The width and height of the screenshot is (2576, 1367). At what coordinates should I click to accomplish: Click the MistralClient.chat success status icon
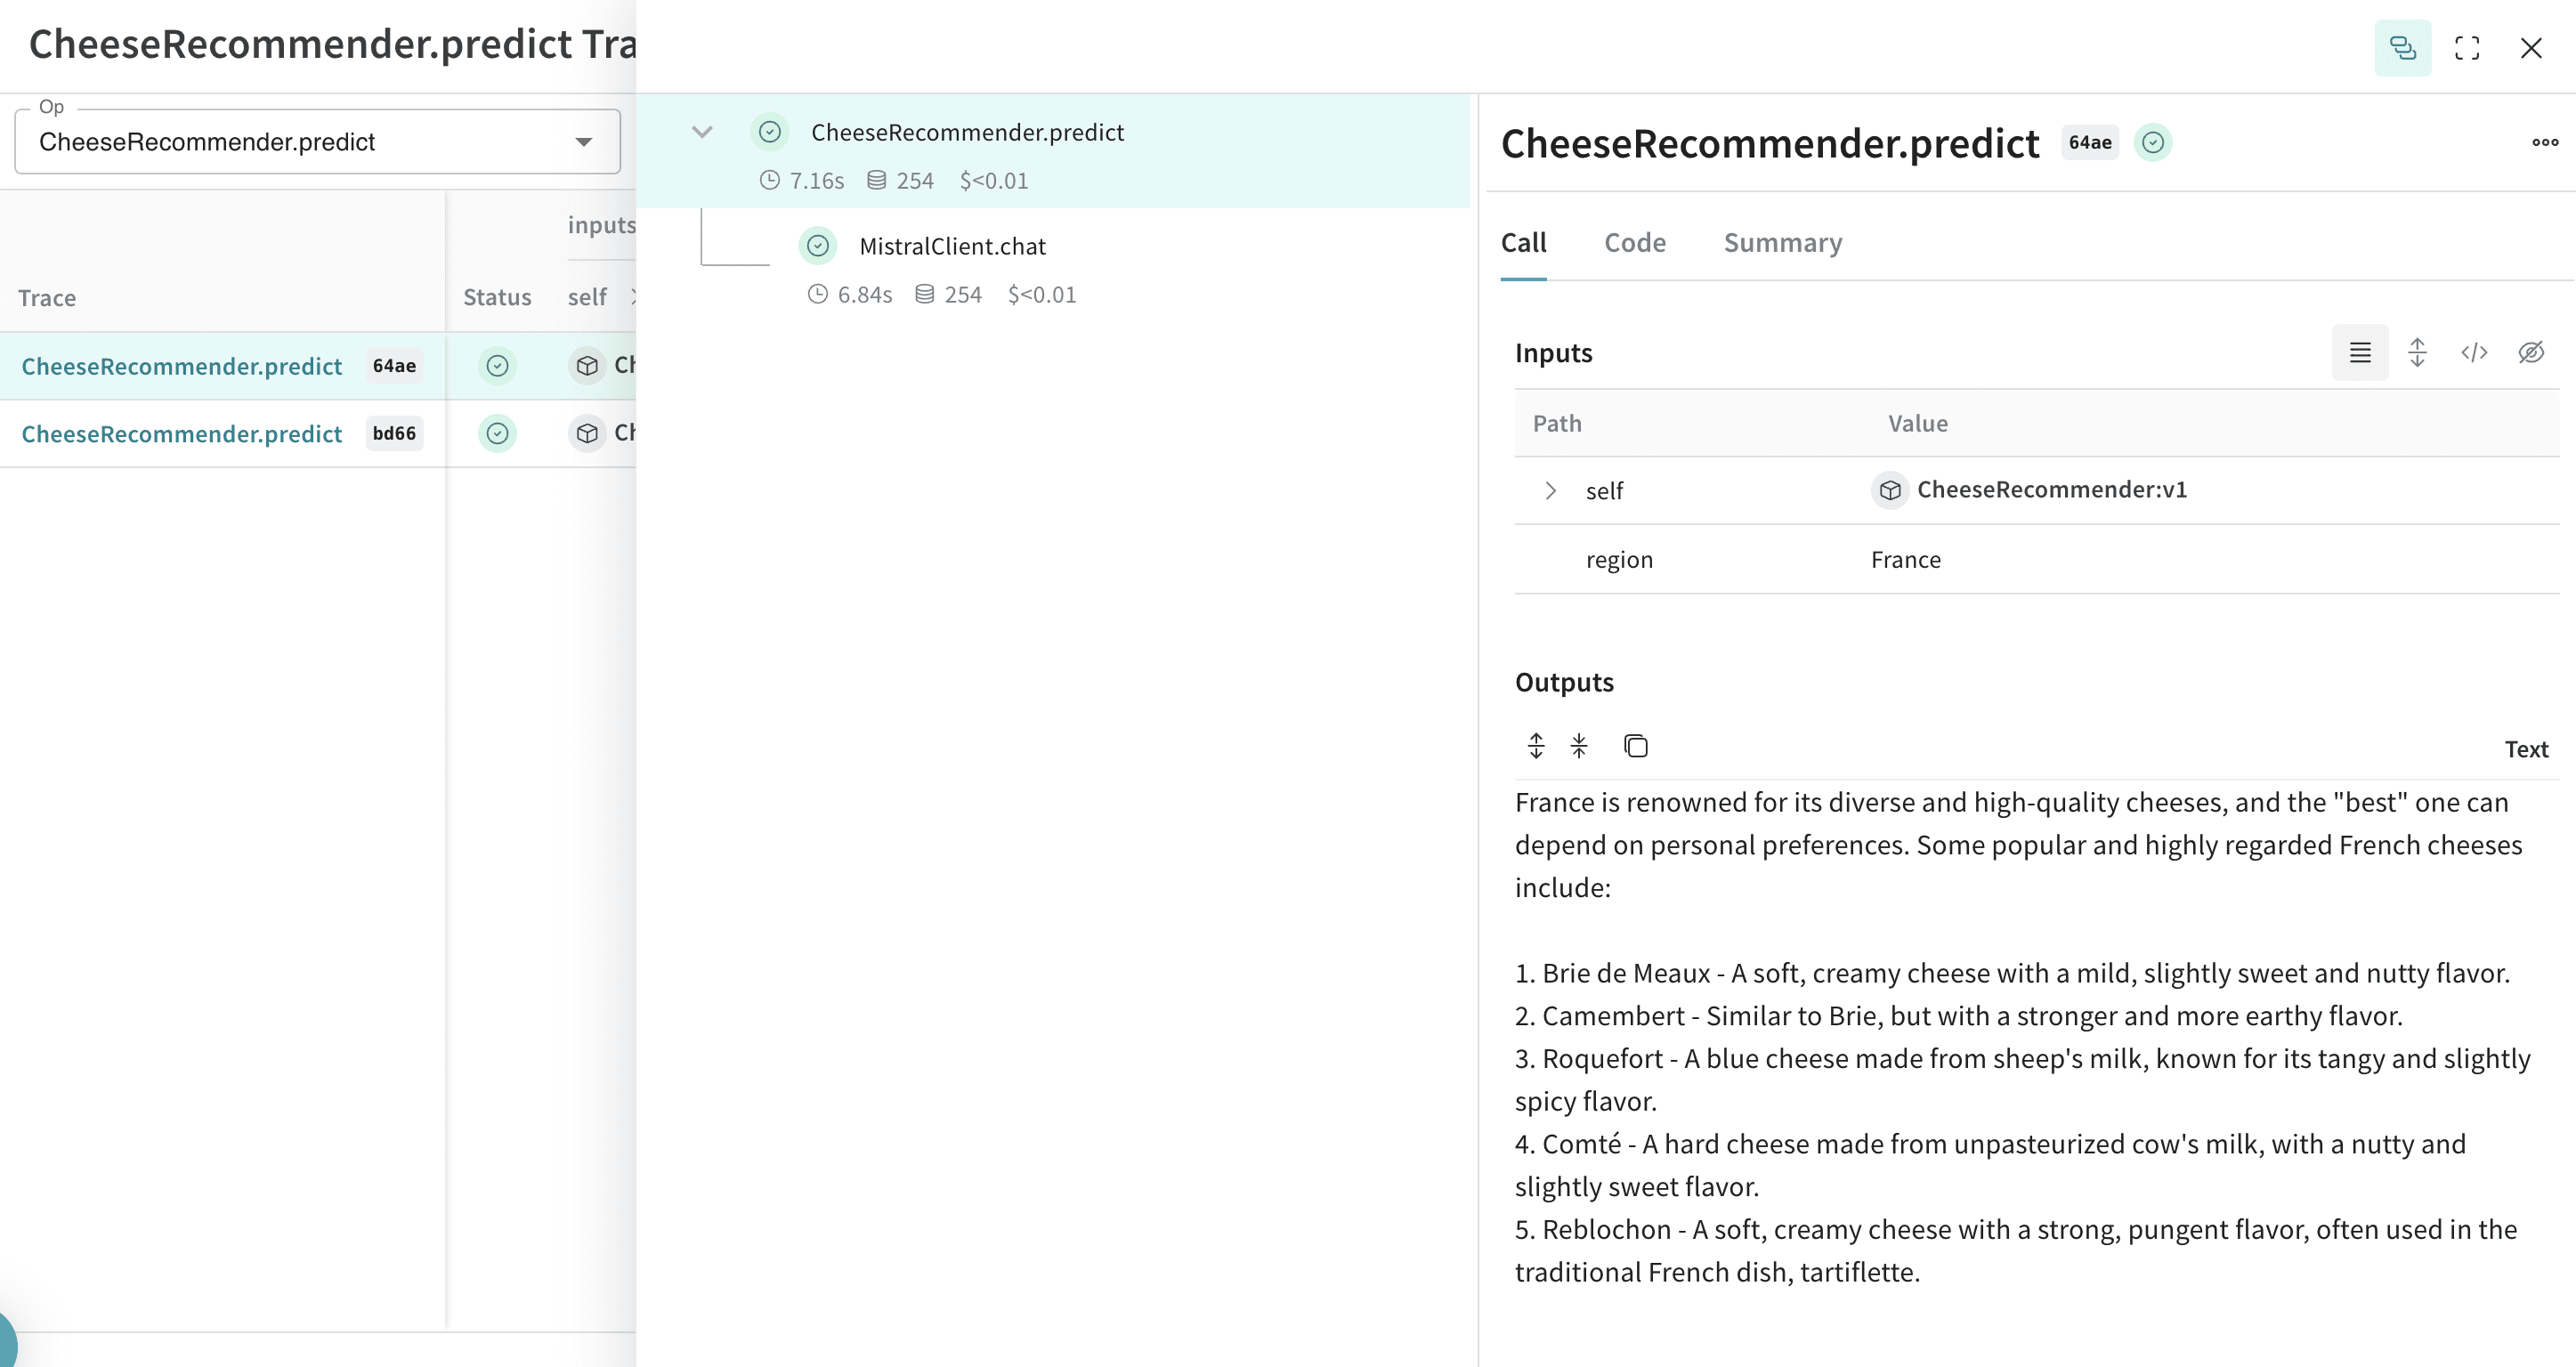tap(818, 246)
